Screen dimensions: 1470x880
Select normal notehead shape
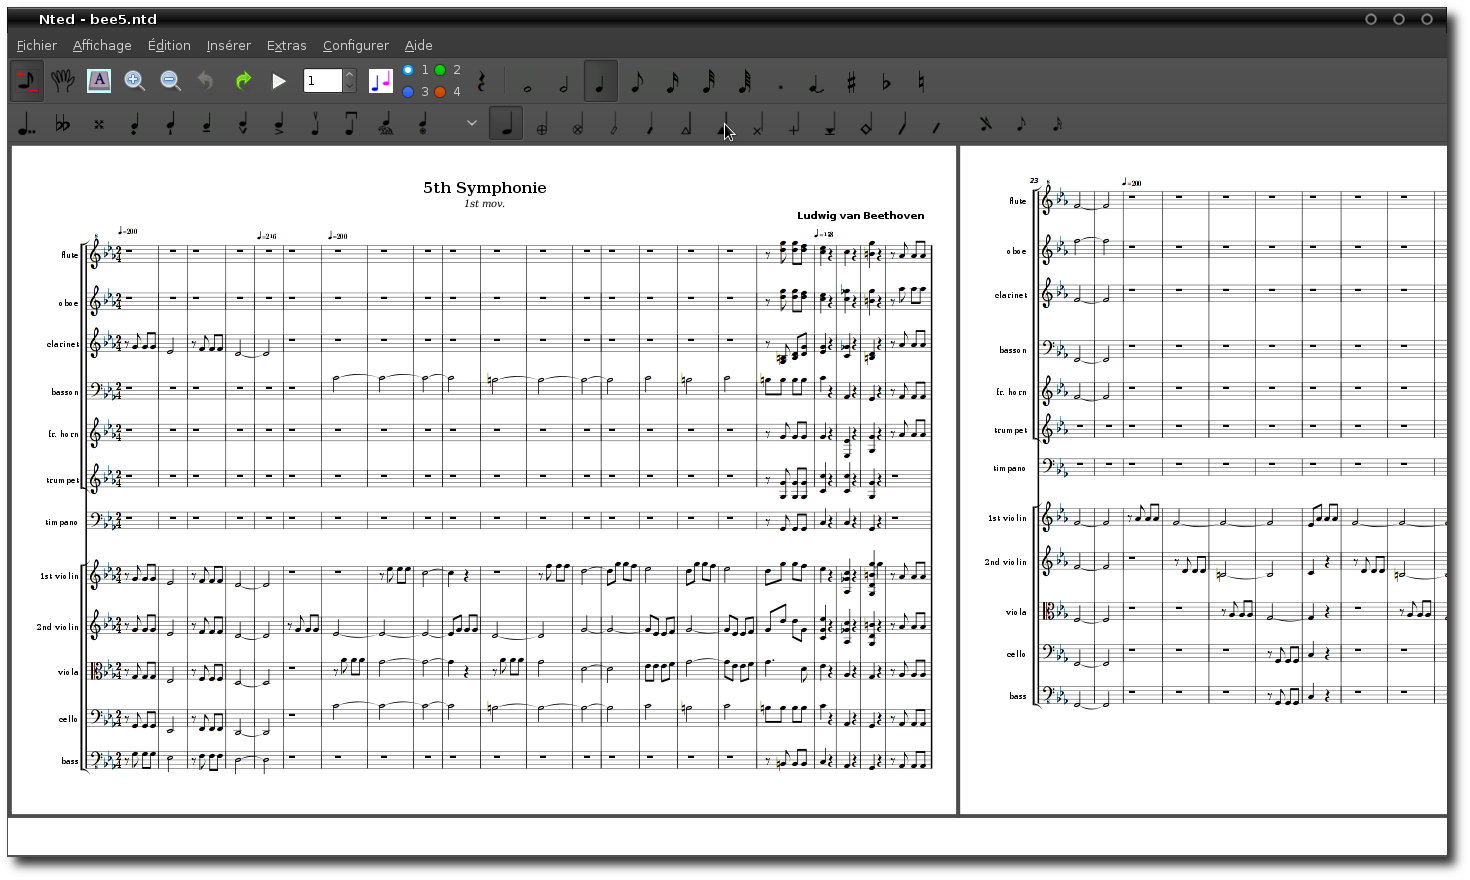[x=506, y=124]
